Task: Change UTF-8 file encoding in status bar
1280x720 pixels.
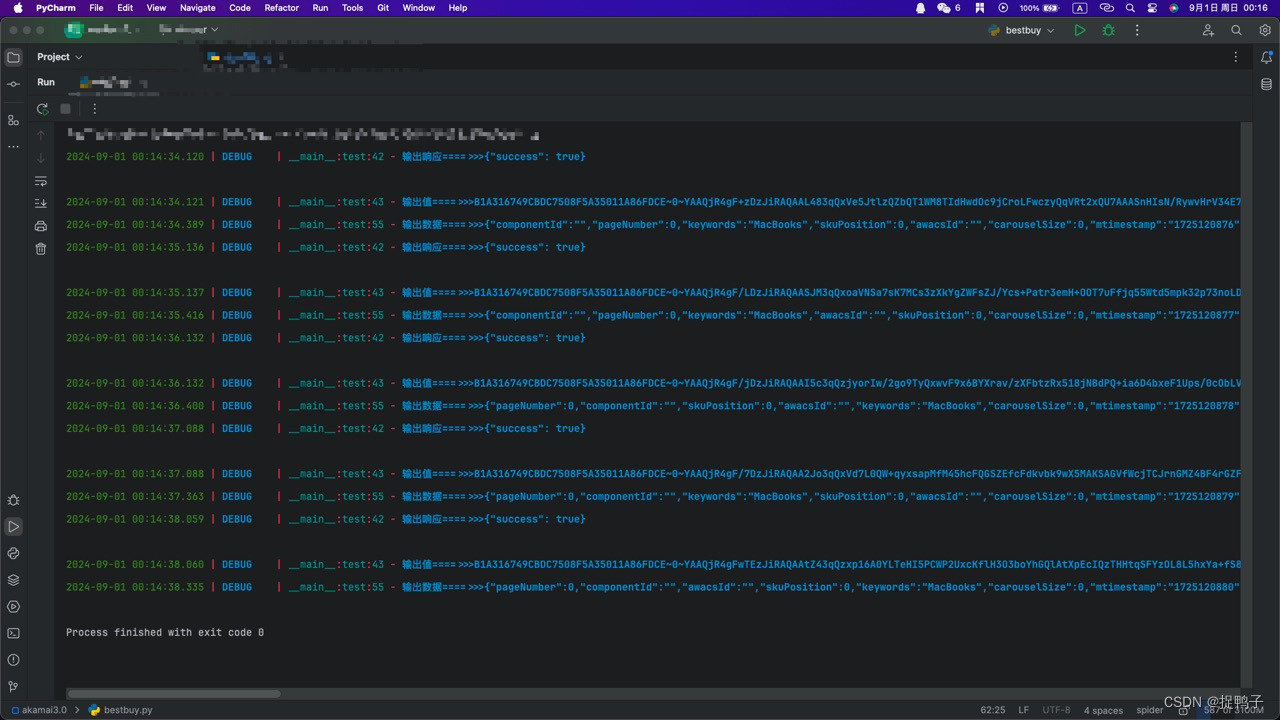Action: (x=1056, y=710)
